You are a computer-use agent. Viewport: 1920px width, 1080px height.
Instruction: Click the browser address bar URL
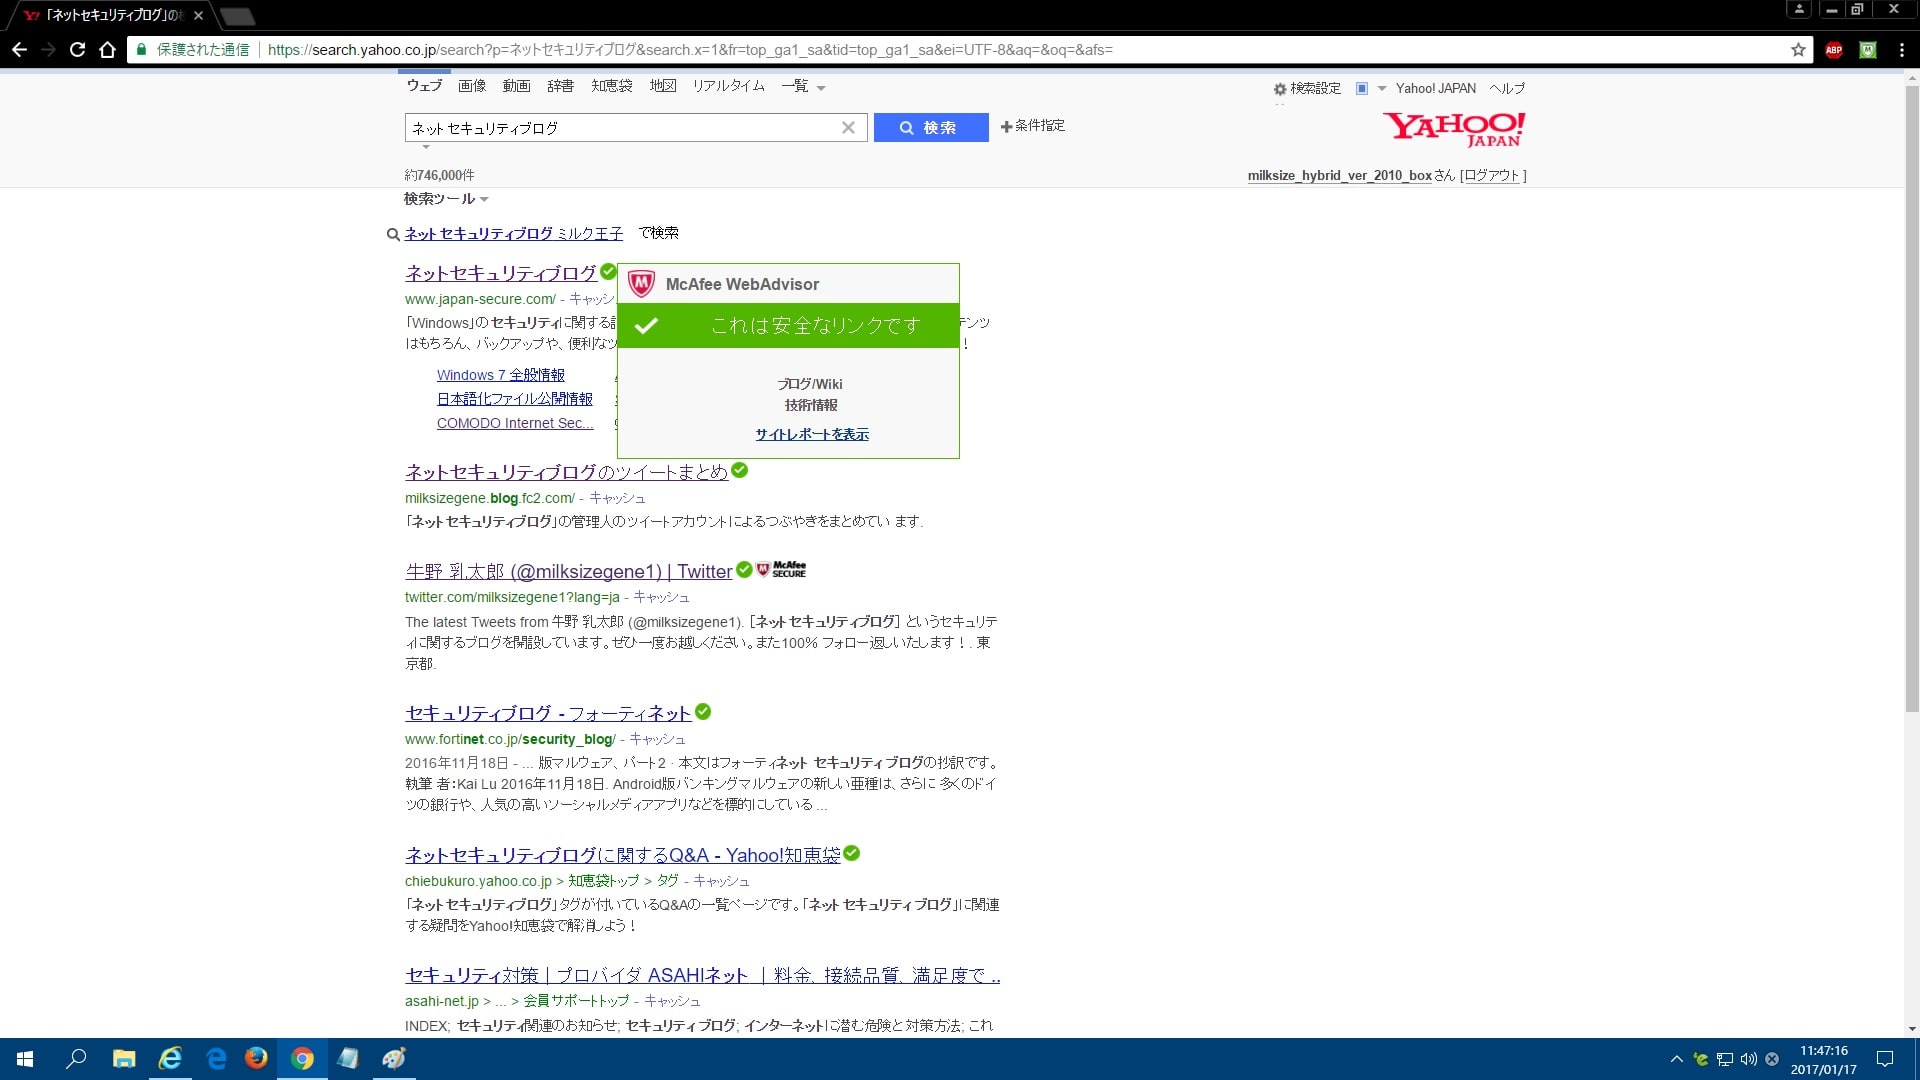pyautogui.click(x=690, y=49)
